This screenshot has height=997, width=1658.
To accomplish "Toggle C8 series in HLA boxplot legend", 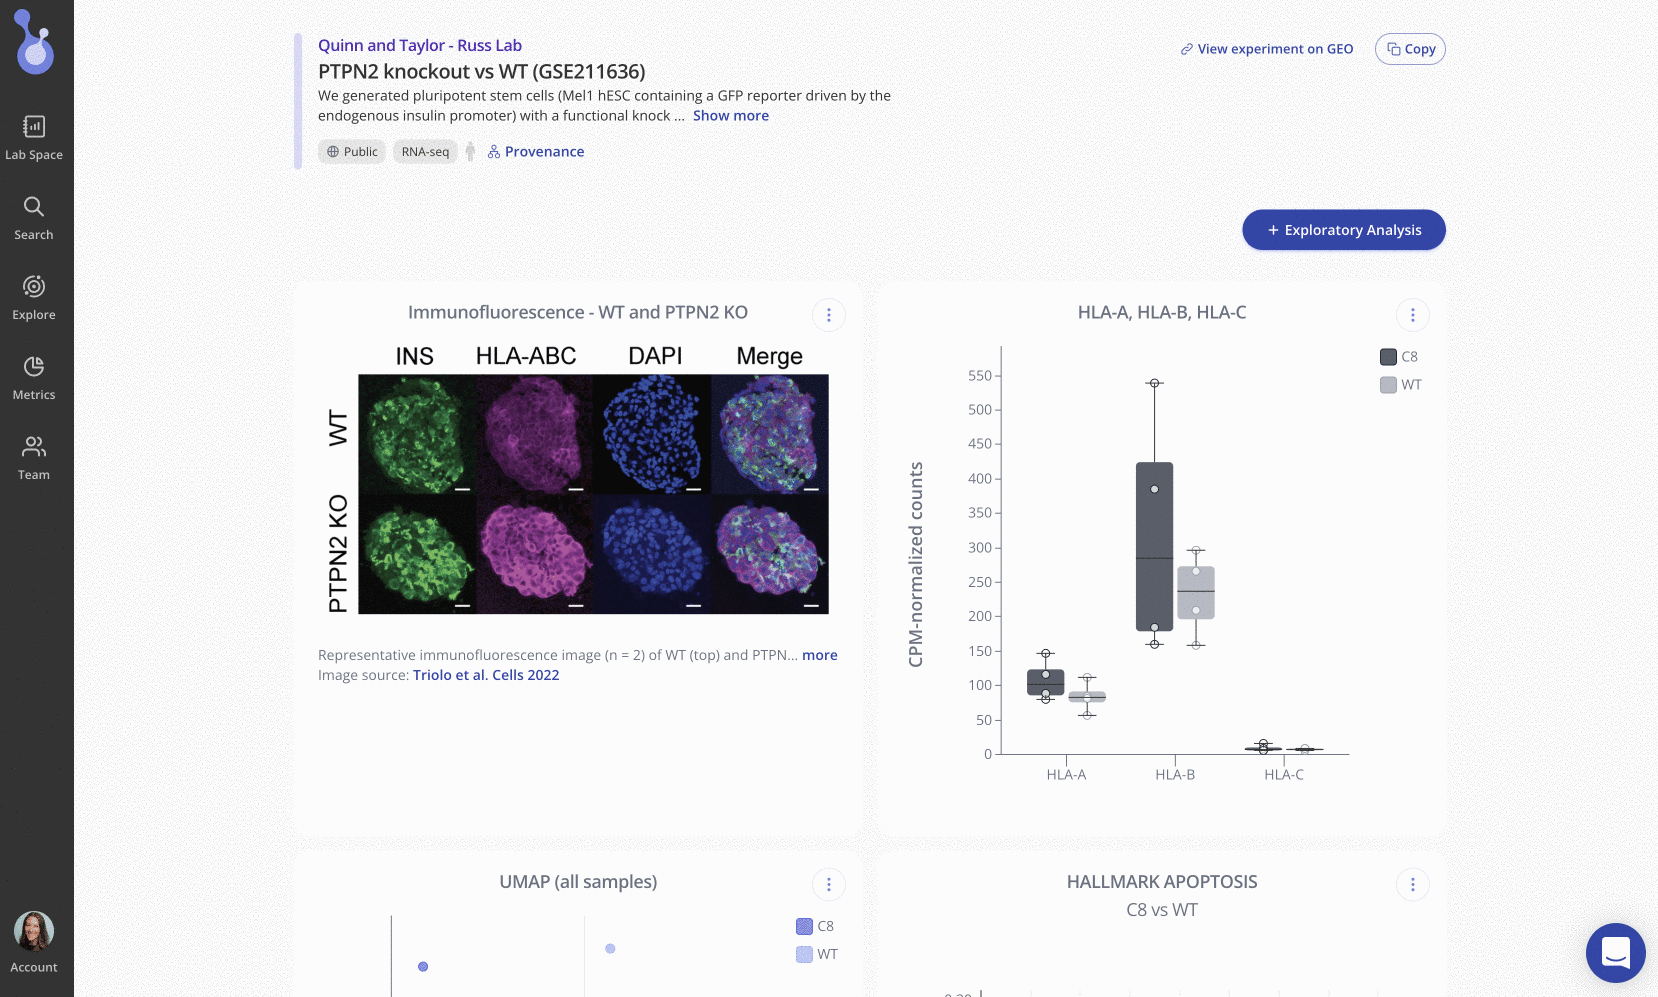I will [x=1399, y=357].
